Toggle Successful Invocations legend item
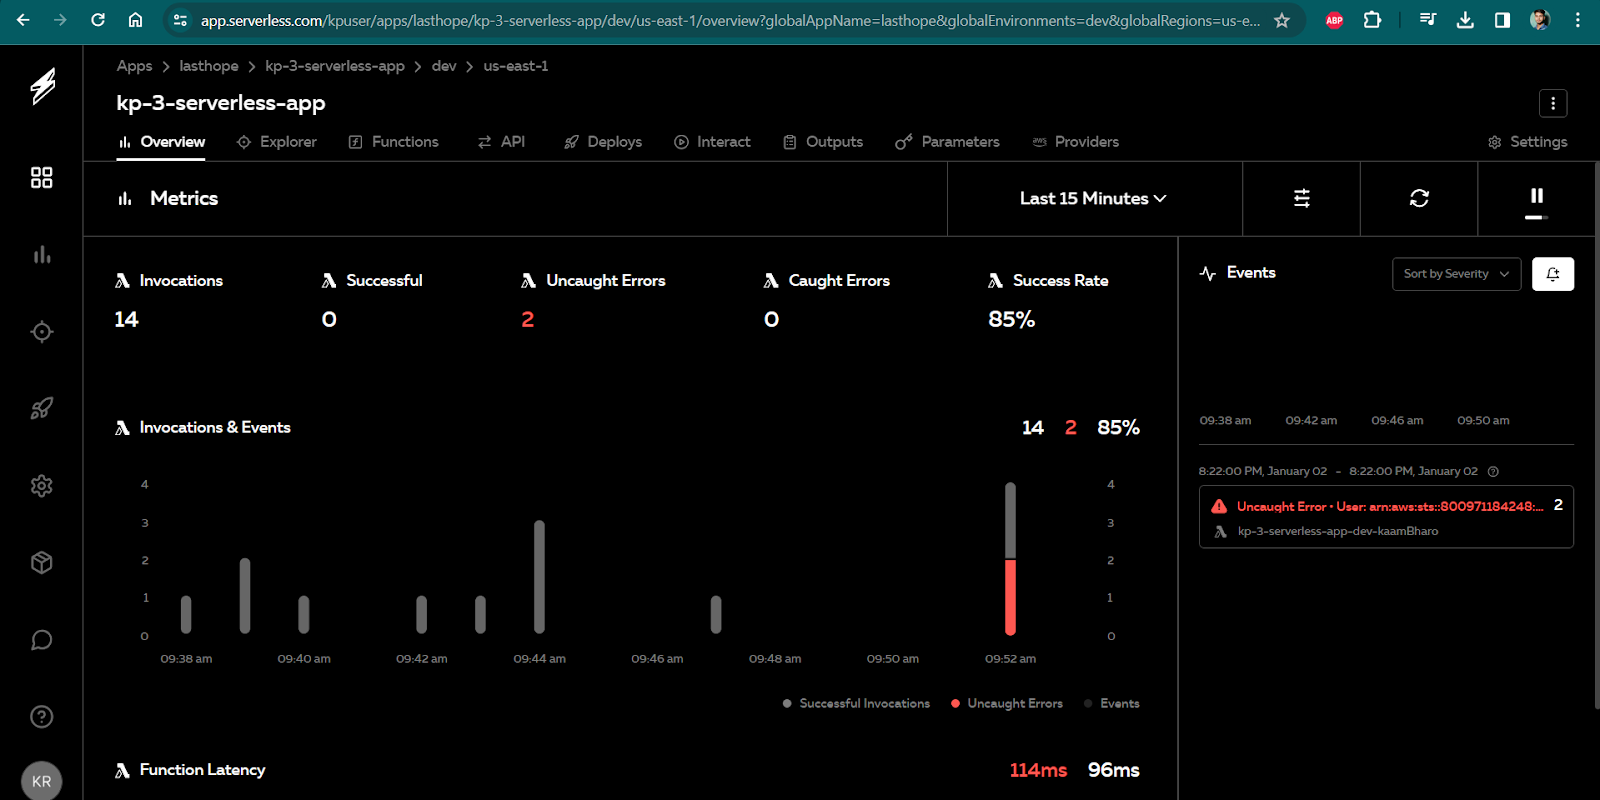Image resolution: width=1600 pixels, height=800 pixels. click(x=856, y=704)
